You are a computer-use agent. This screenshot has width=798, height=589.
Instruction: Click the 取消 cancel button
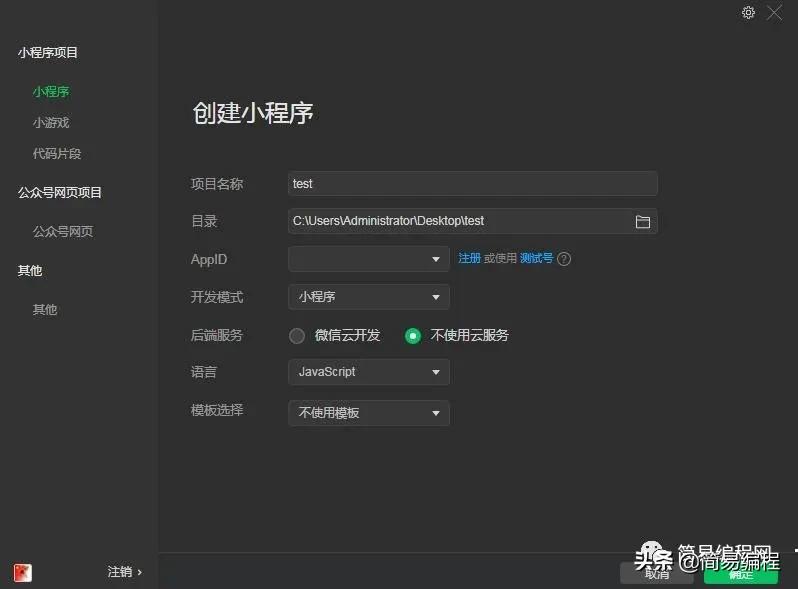(x=657, y=574)
